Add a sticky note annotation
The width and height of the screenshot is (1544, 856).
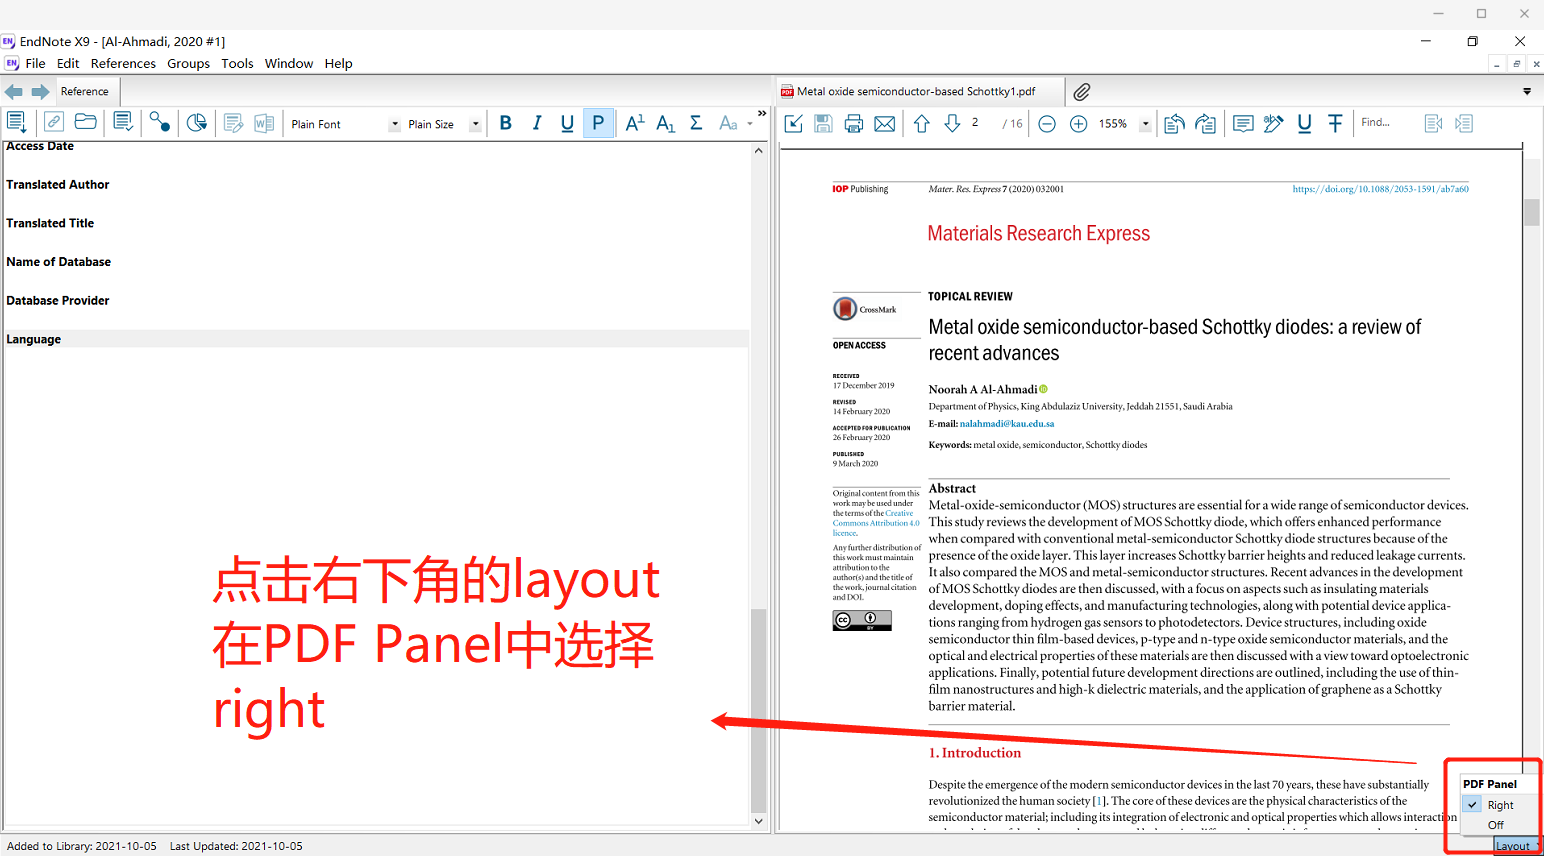click(1242, 122)
